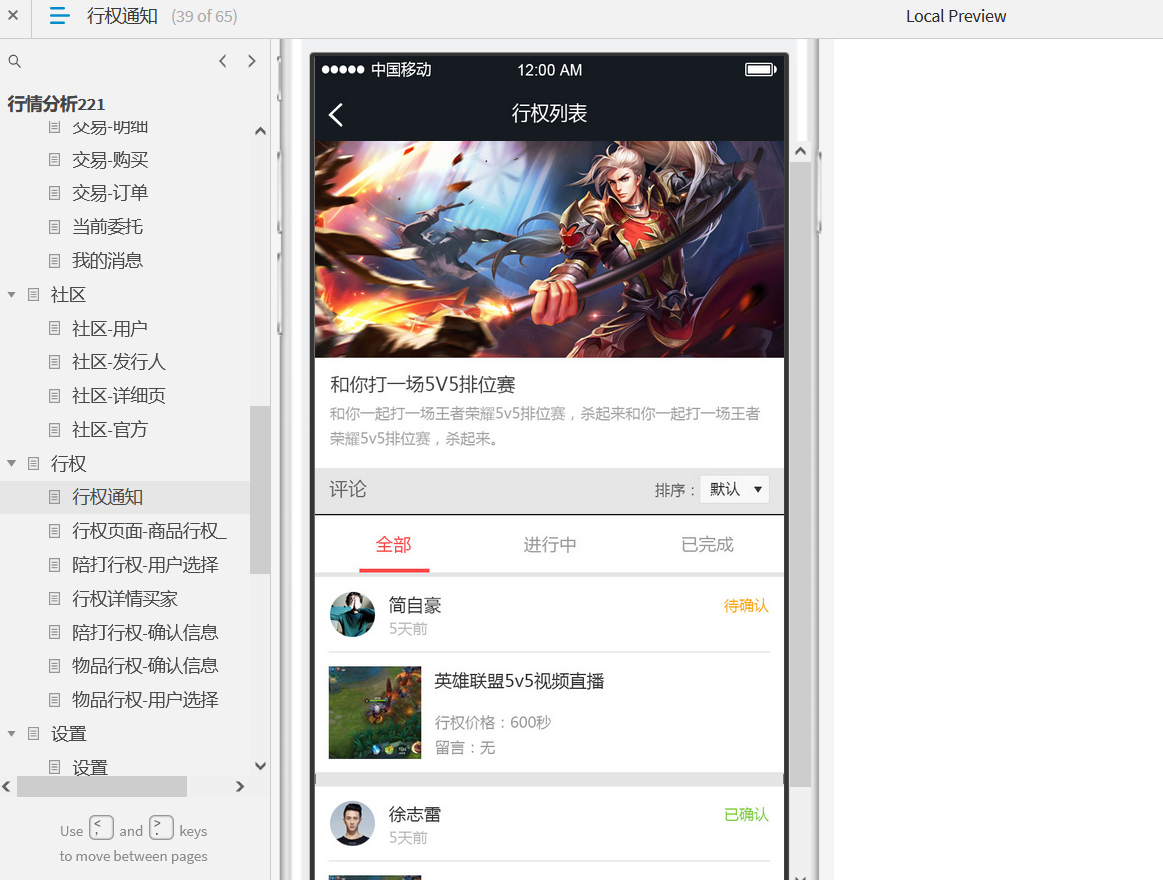
Task: Open the 我的消息 page
Action: tap(108, 260)
